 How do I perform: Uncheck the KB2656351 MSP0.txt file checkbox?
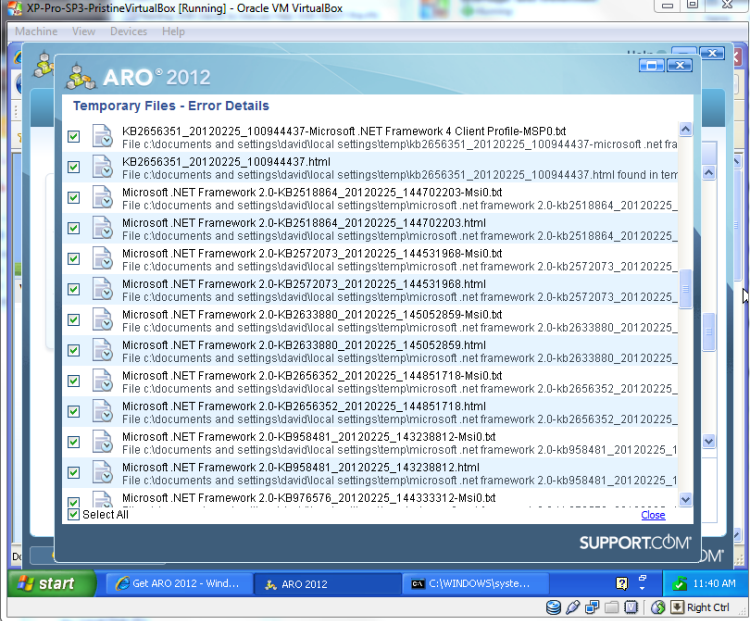pos(74,137)
